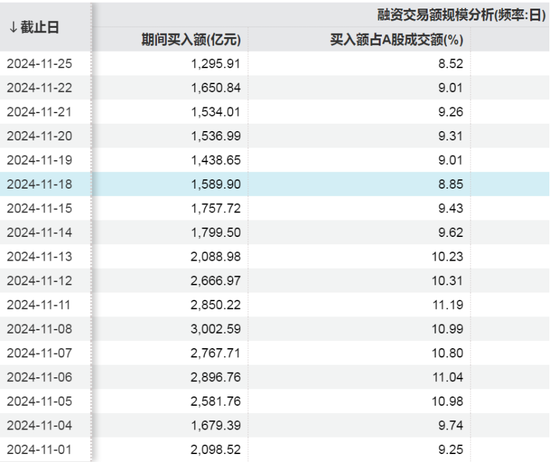Select the date cell 2024-11-07

click(39, 353)
